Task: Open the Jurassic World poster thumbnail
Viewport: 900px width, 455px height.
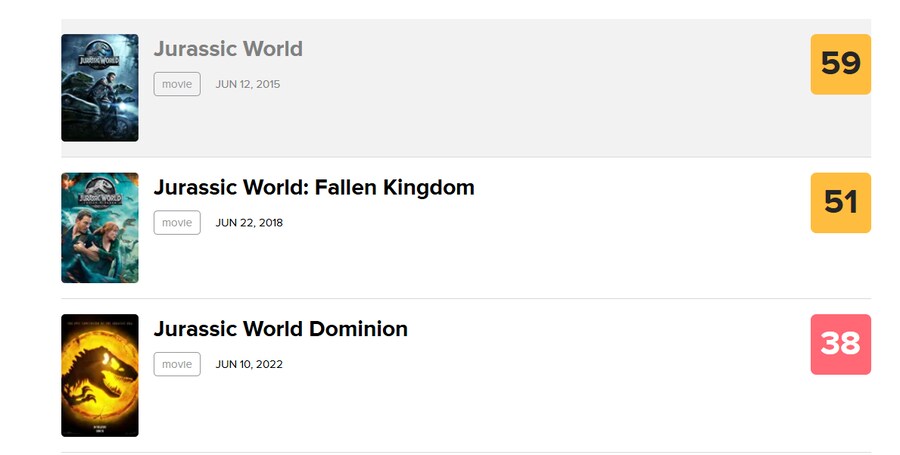Action: coord(100,88)
